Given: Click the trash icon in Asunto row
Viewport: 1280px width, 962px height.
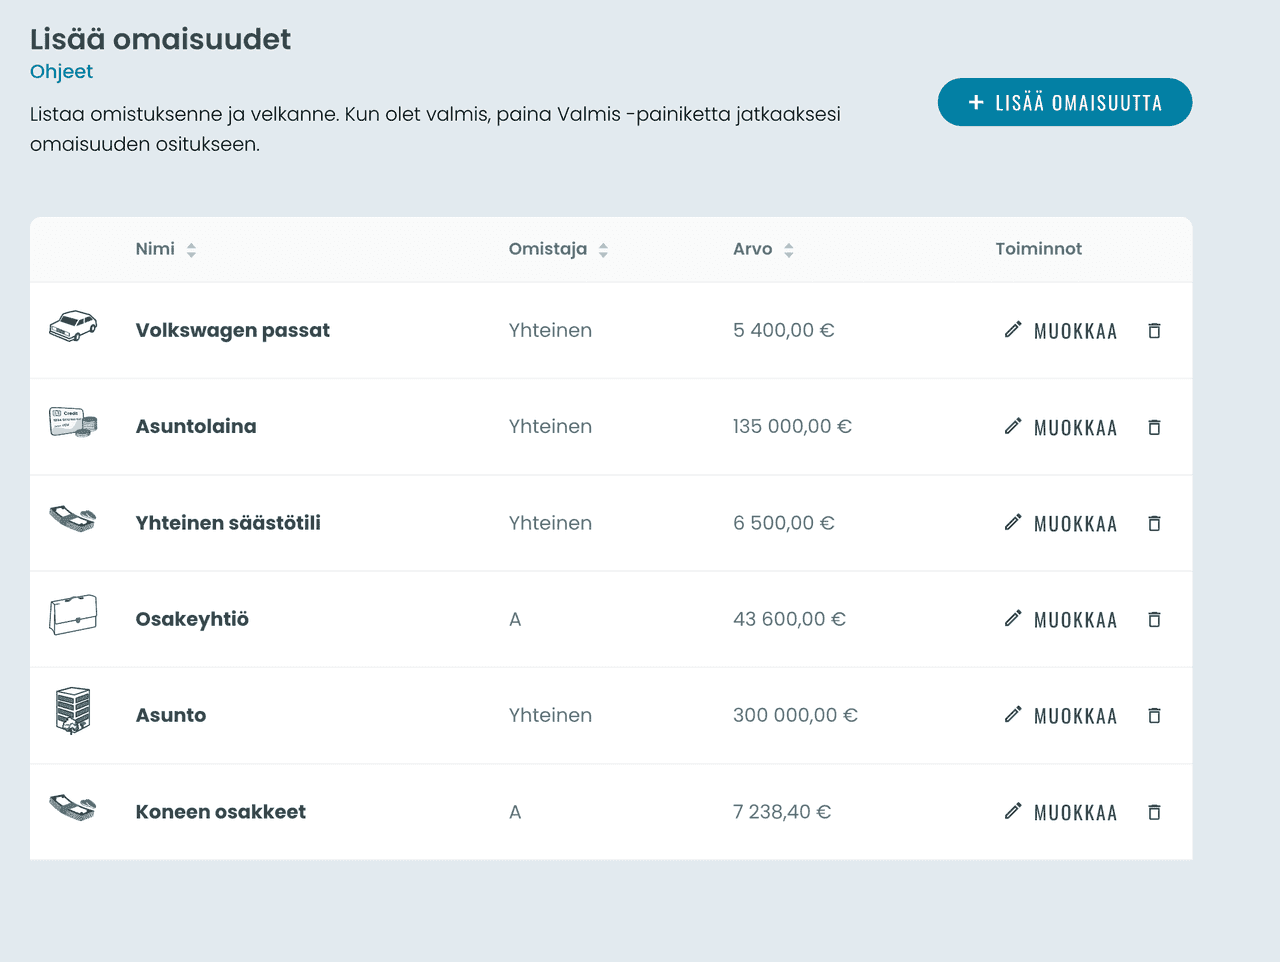Looking at the screenshot, I should coord(1154,716).
